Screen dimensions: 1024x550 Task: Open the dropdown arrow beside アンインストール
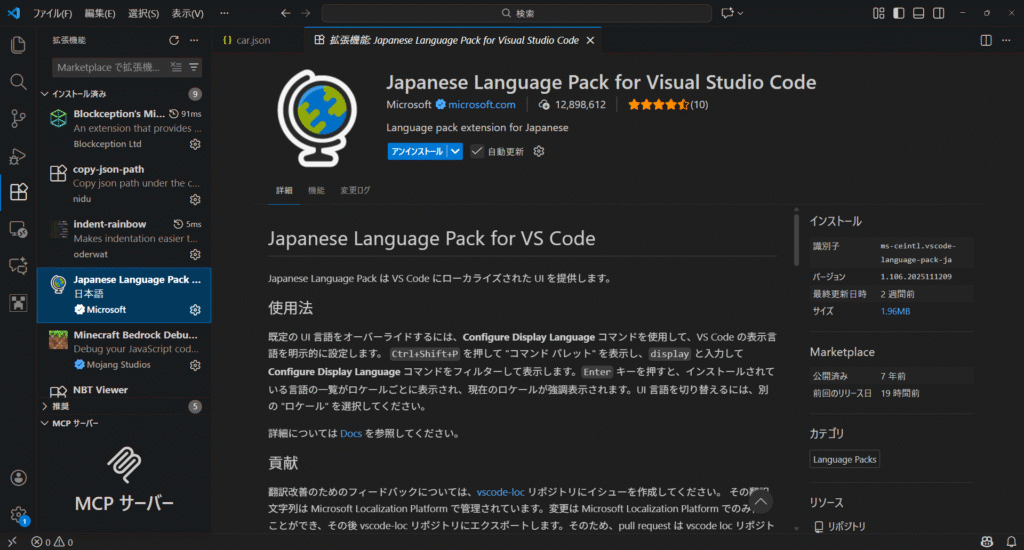click(x=455, y=151)
